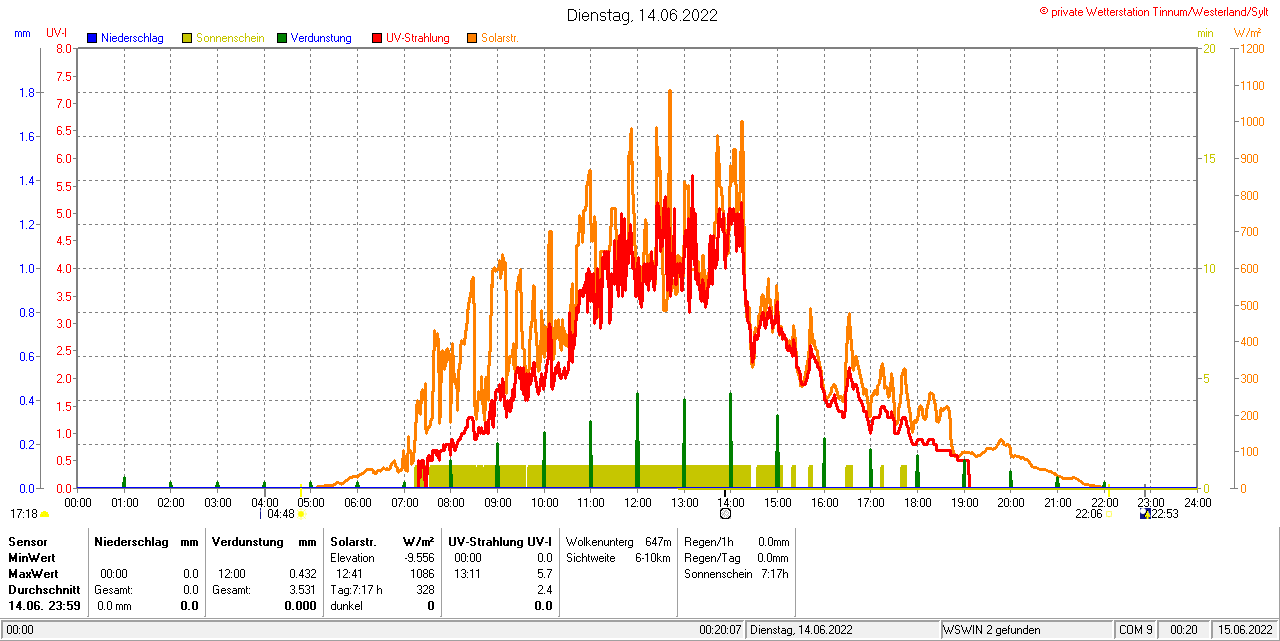Click the yellow sunrise dot beside 04:48

[x=300, y=514]
